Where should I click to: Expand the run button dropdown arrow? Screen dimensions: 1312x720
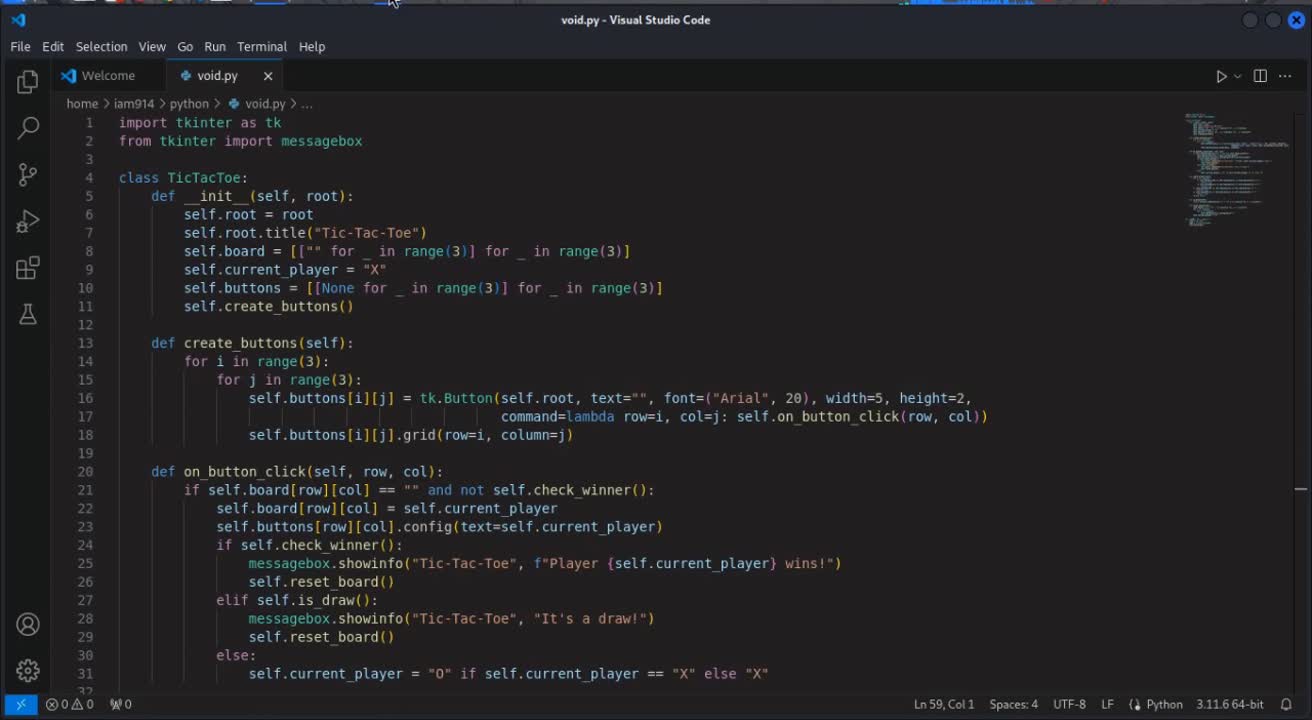coord(1238,76)
